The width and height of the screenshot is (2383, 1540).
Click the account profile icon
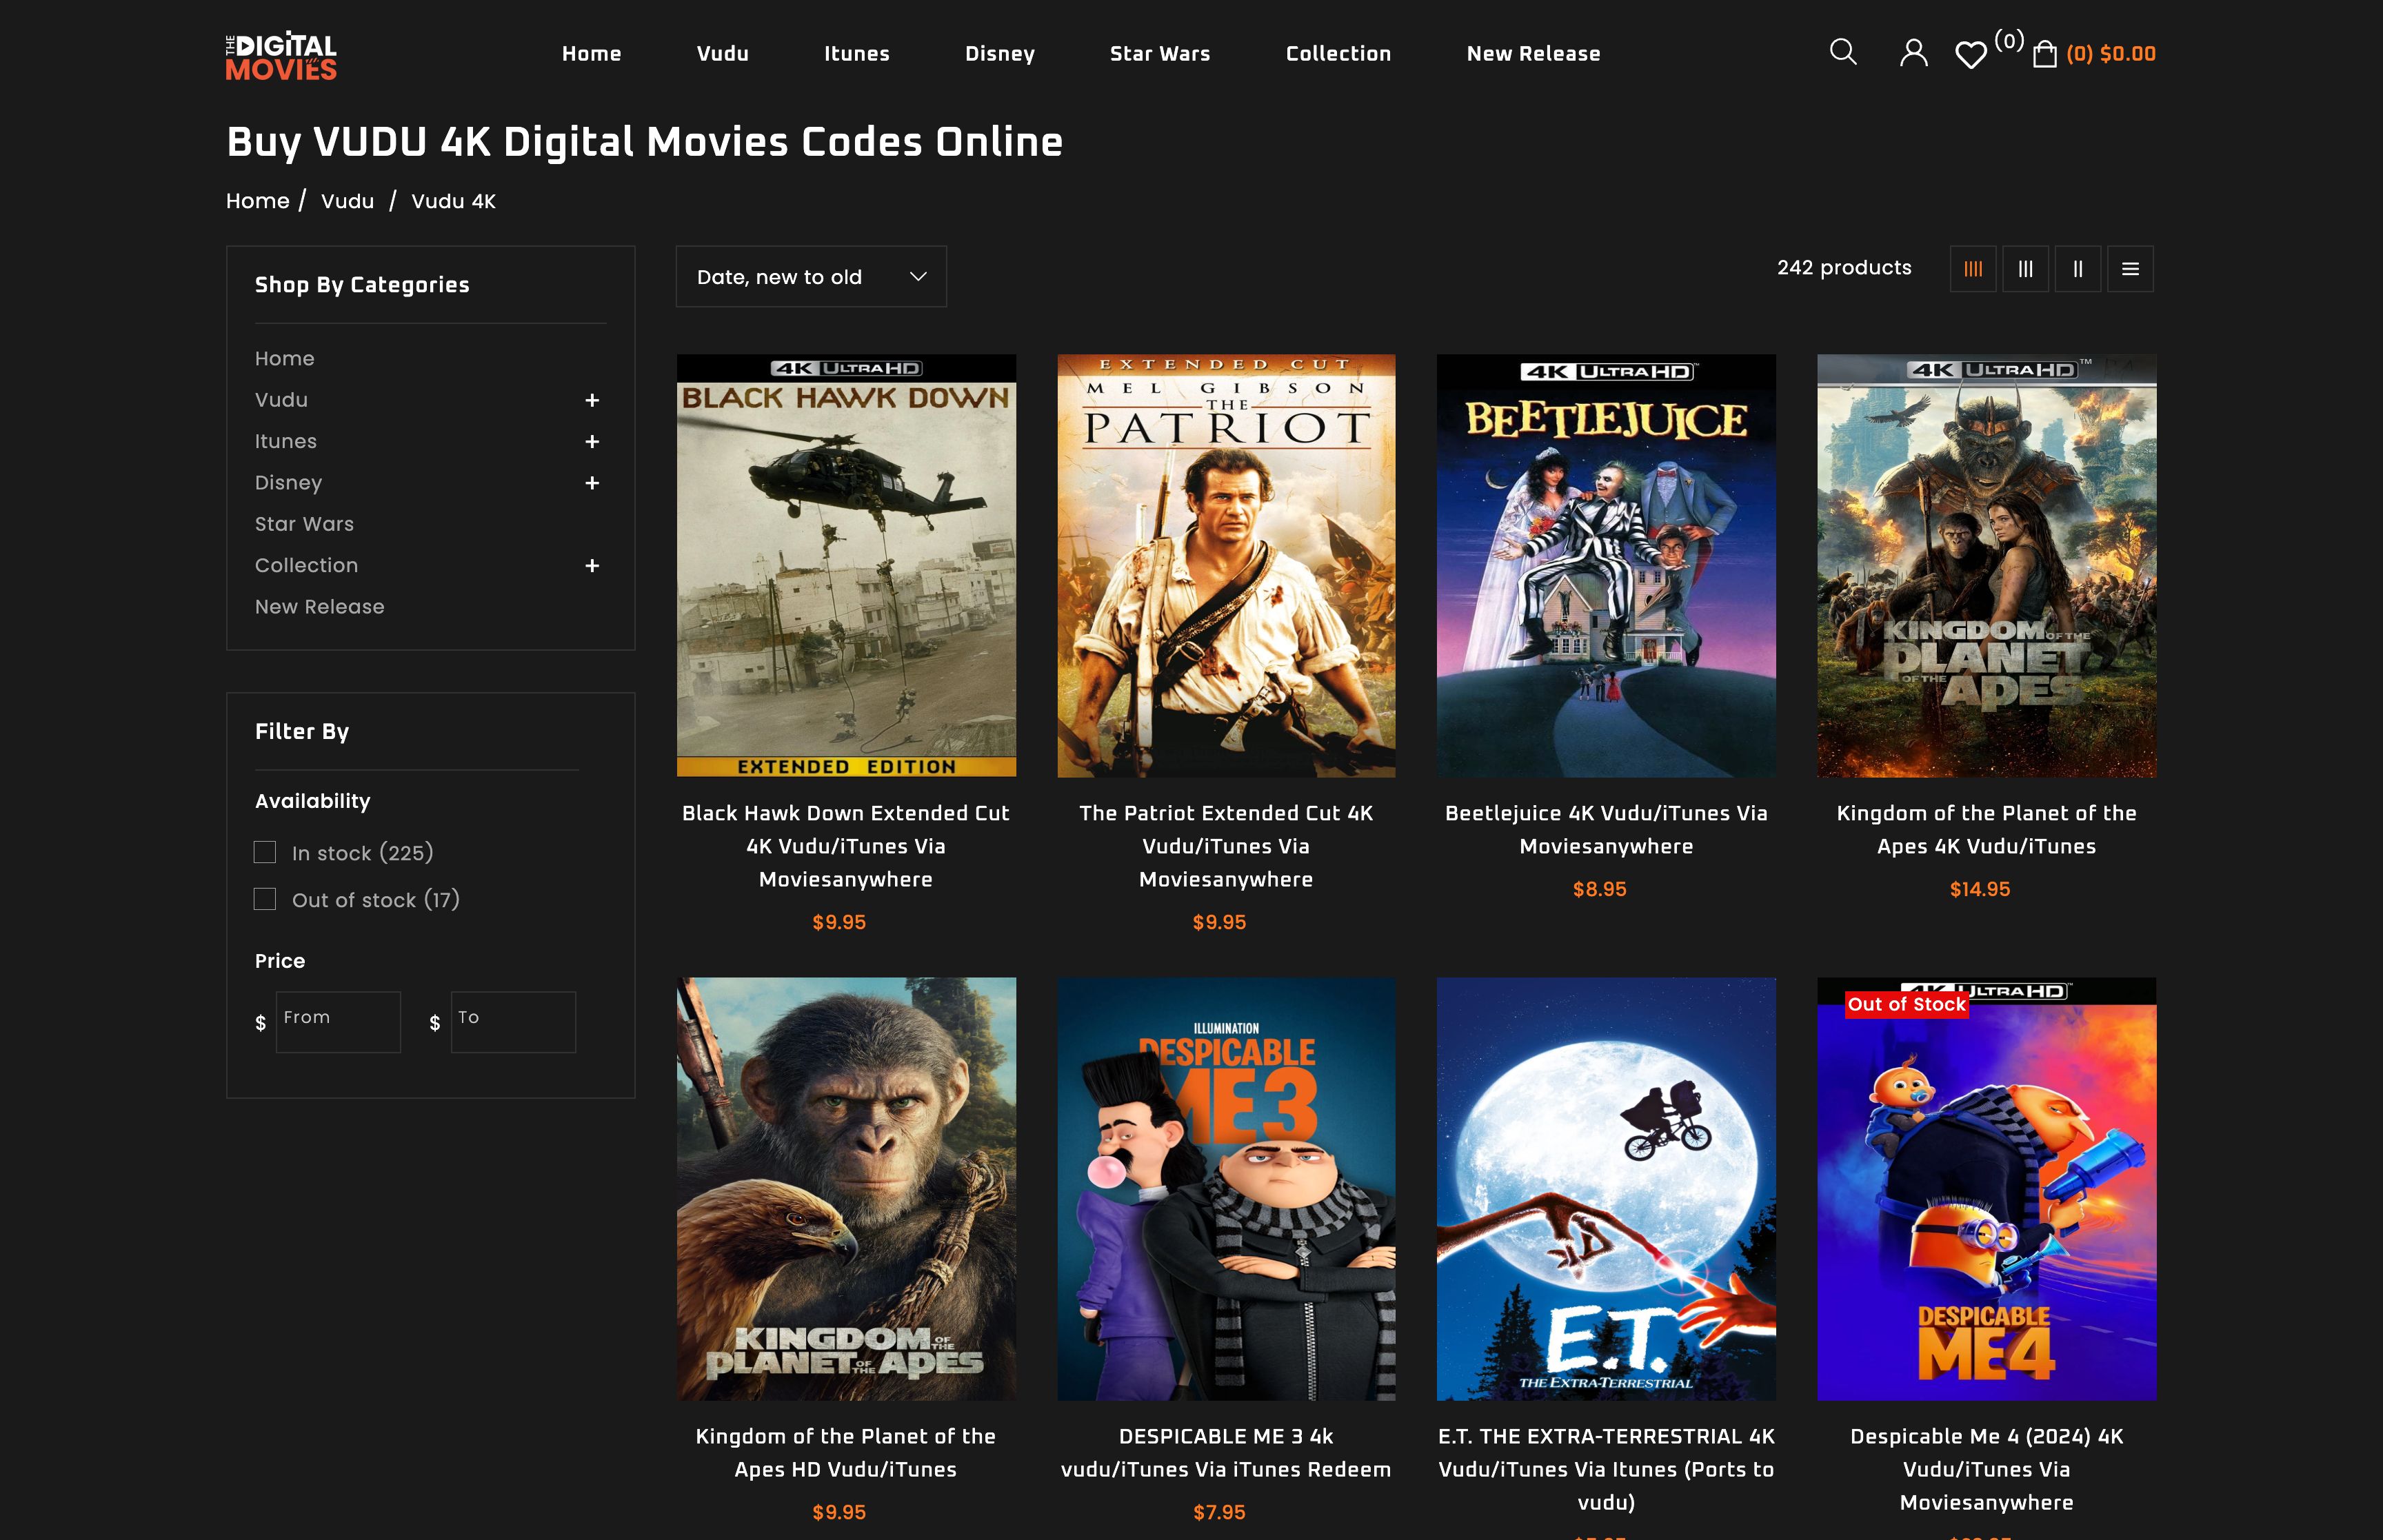click(x=1913, y=53)
